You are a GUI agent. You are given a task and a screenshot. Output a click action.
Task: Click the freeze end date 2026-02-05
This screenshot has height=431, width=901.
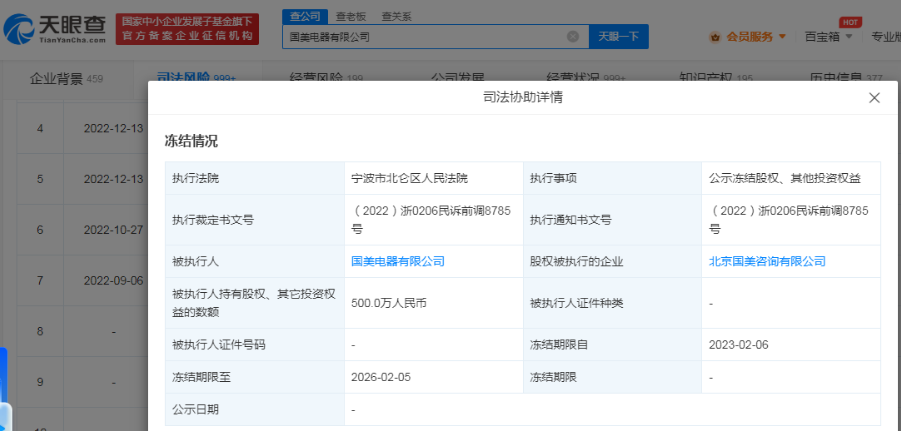(x=381, y=377)
